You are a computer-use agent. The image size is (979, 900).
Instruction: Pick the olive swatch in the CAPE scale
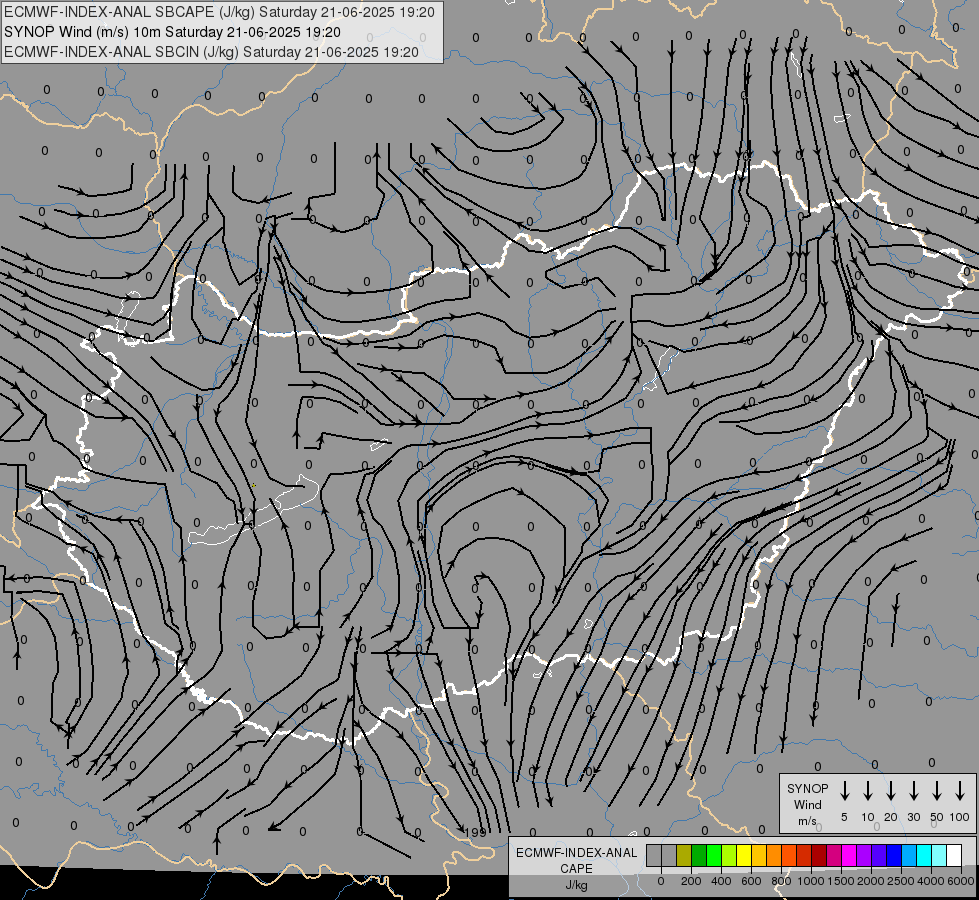tap(684, 856)
